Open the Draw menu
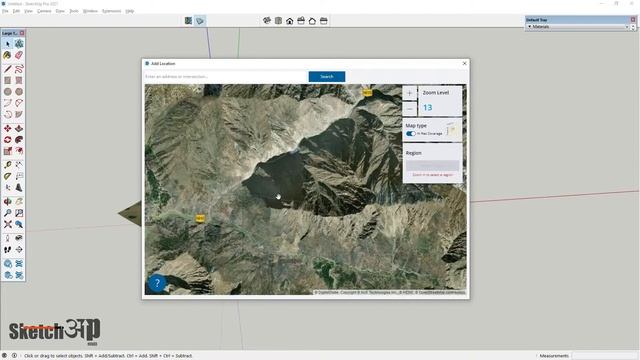Screen dimensions: 640x360 60,11
